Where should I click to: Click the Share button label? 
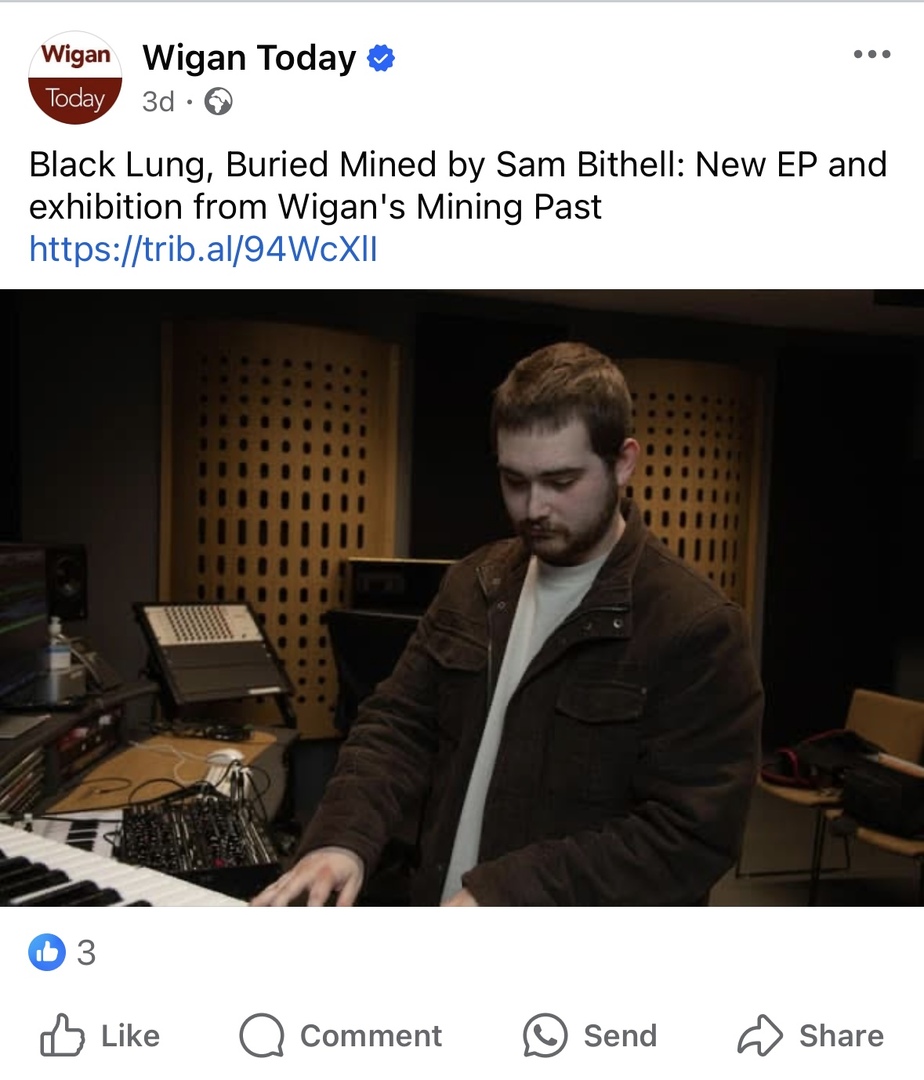pyautogui.click(x=841, y=1035)
